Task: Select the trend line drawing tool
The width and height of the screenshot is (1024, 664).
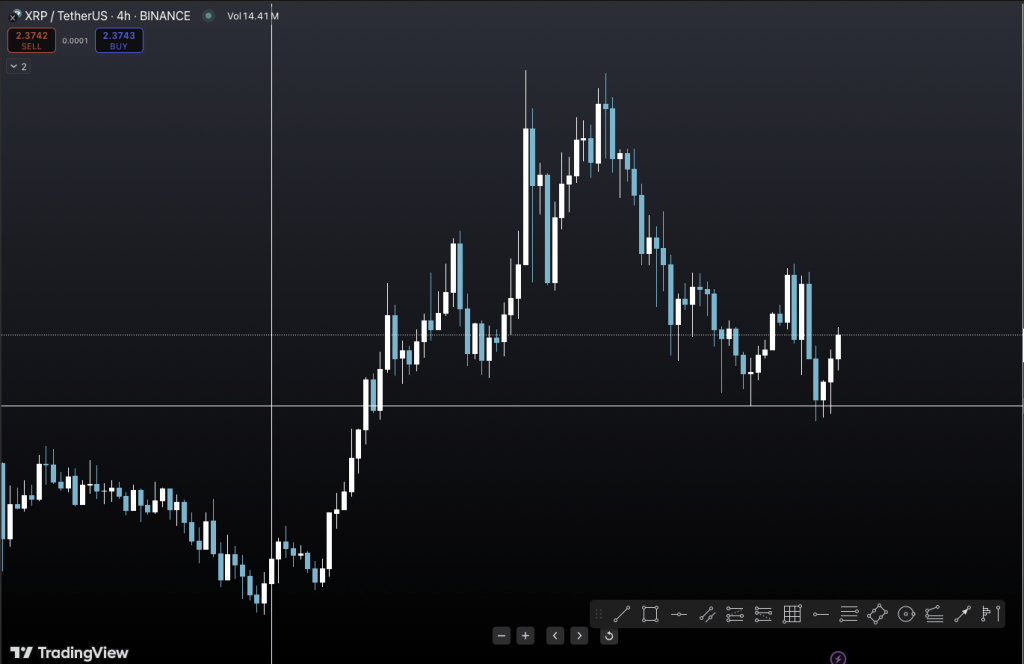Action: pyautogui.click(x=621, y=614)
